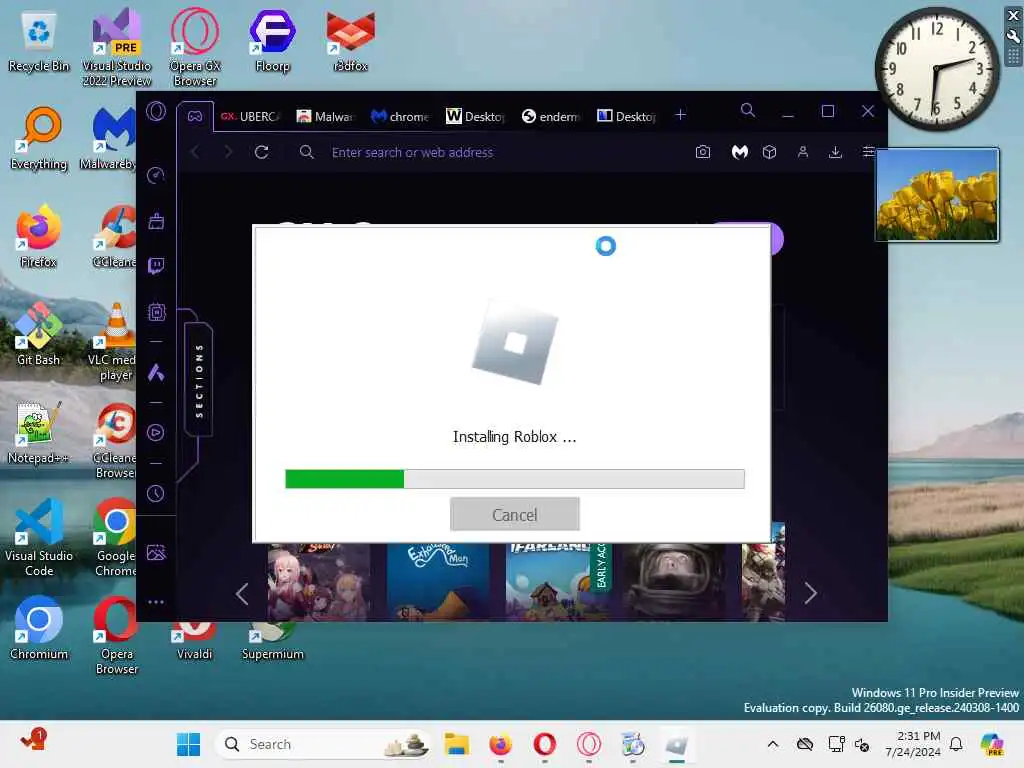
Task: Select r3dfox desktop shortcut
Action: (x=350, y=42)
